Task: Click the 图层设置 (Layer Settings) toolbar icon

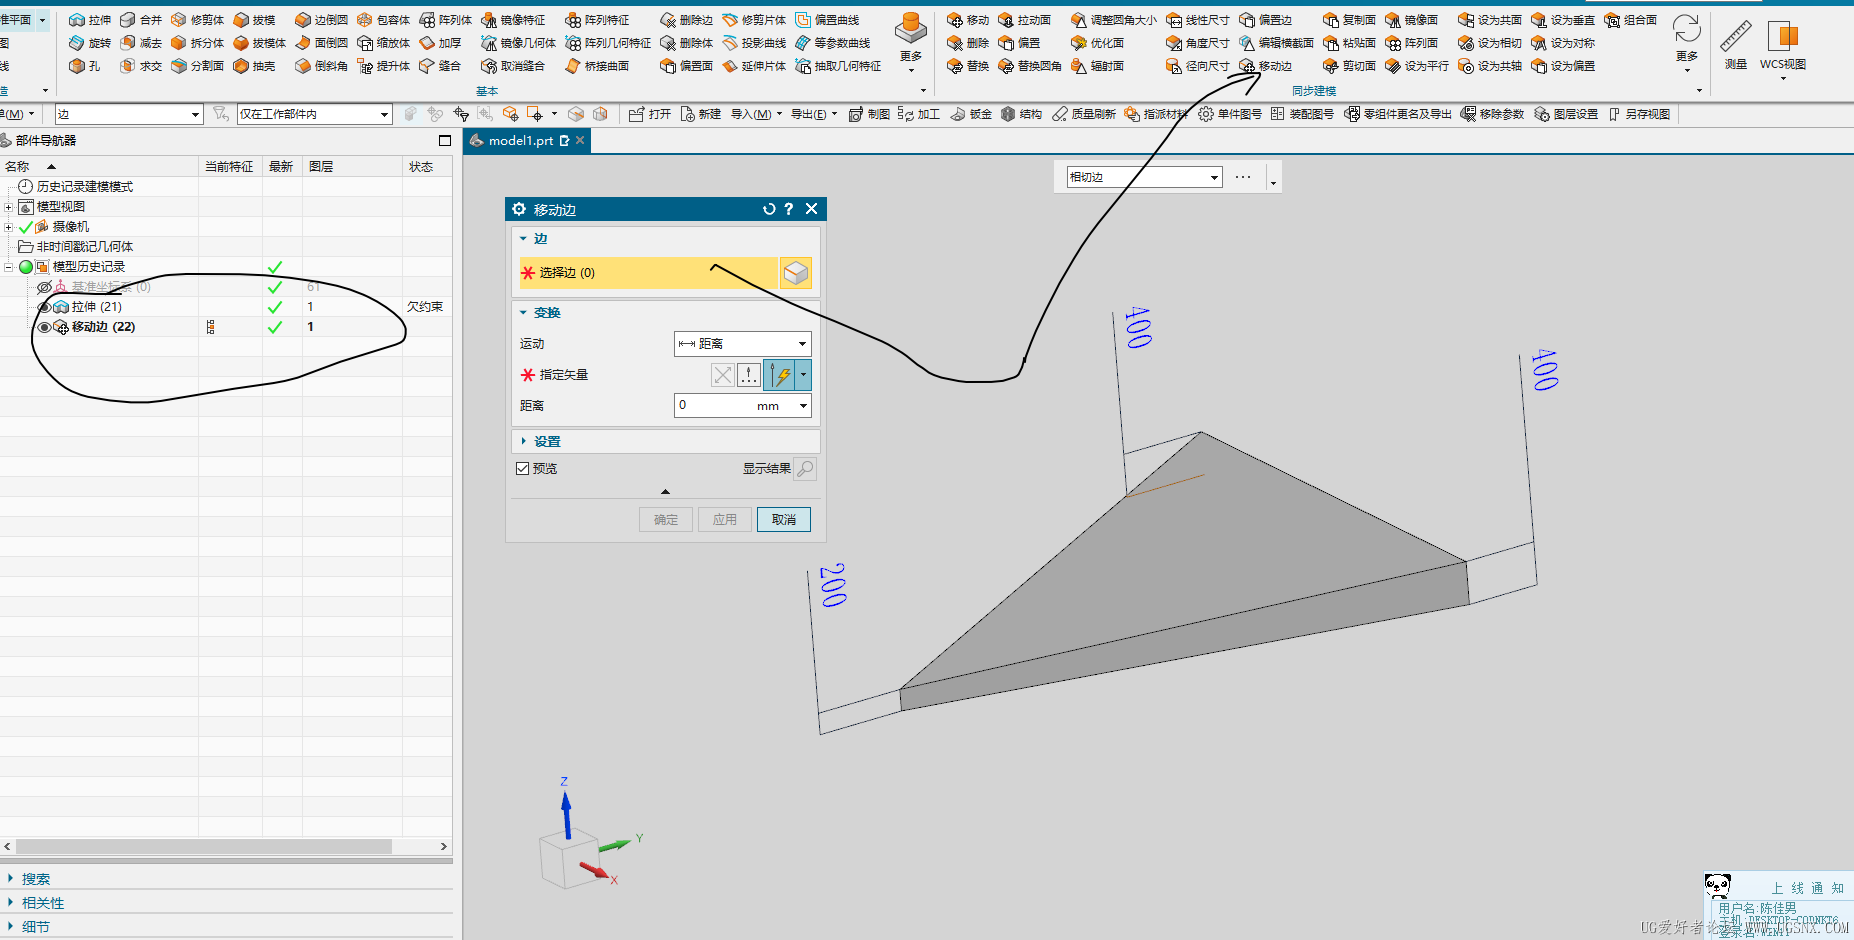Action: (x=1566, y=114)
